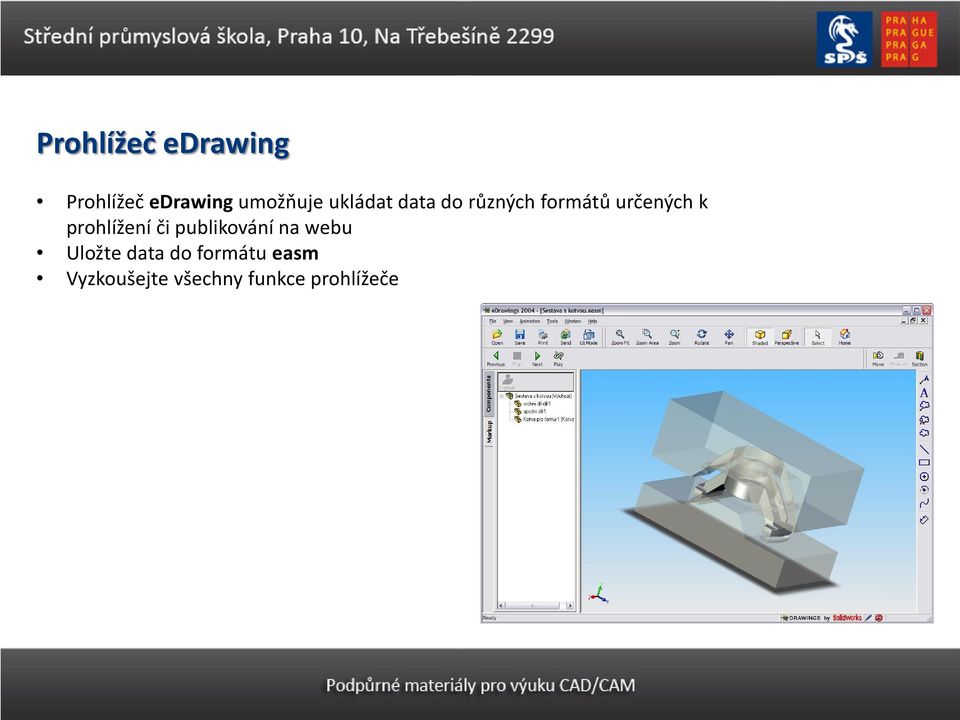Image resolution: width=960 pixels, height=720 pixels.
Task: Collapse the Sestava s kotvou tree node
Action: [x=502, y=396]
